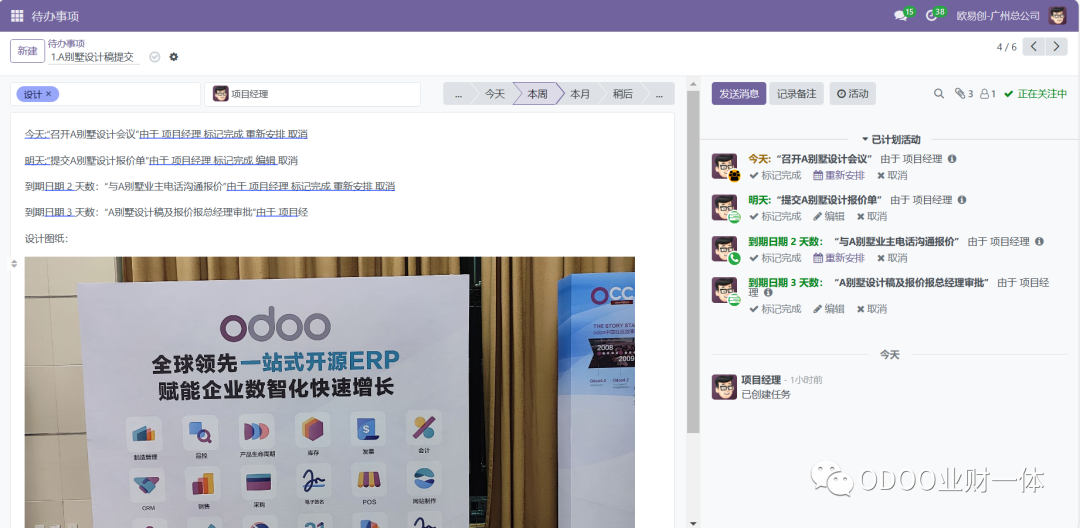Select the 本周 stage
This screenshot has width=1080, height=528.
coord(537,94)
